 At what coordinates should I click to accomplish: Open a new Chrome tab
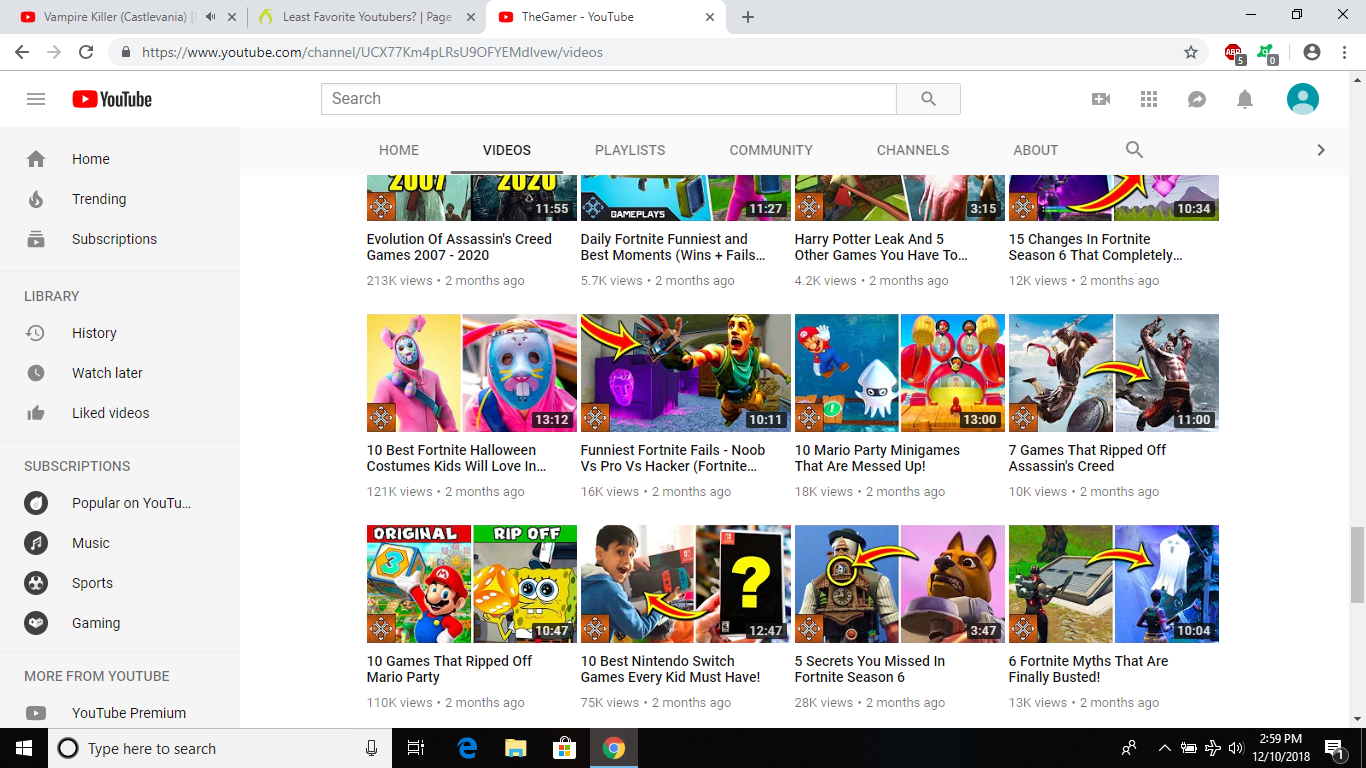point(748,17)
